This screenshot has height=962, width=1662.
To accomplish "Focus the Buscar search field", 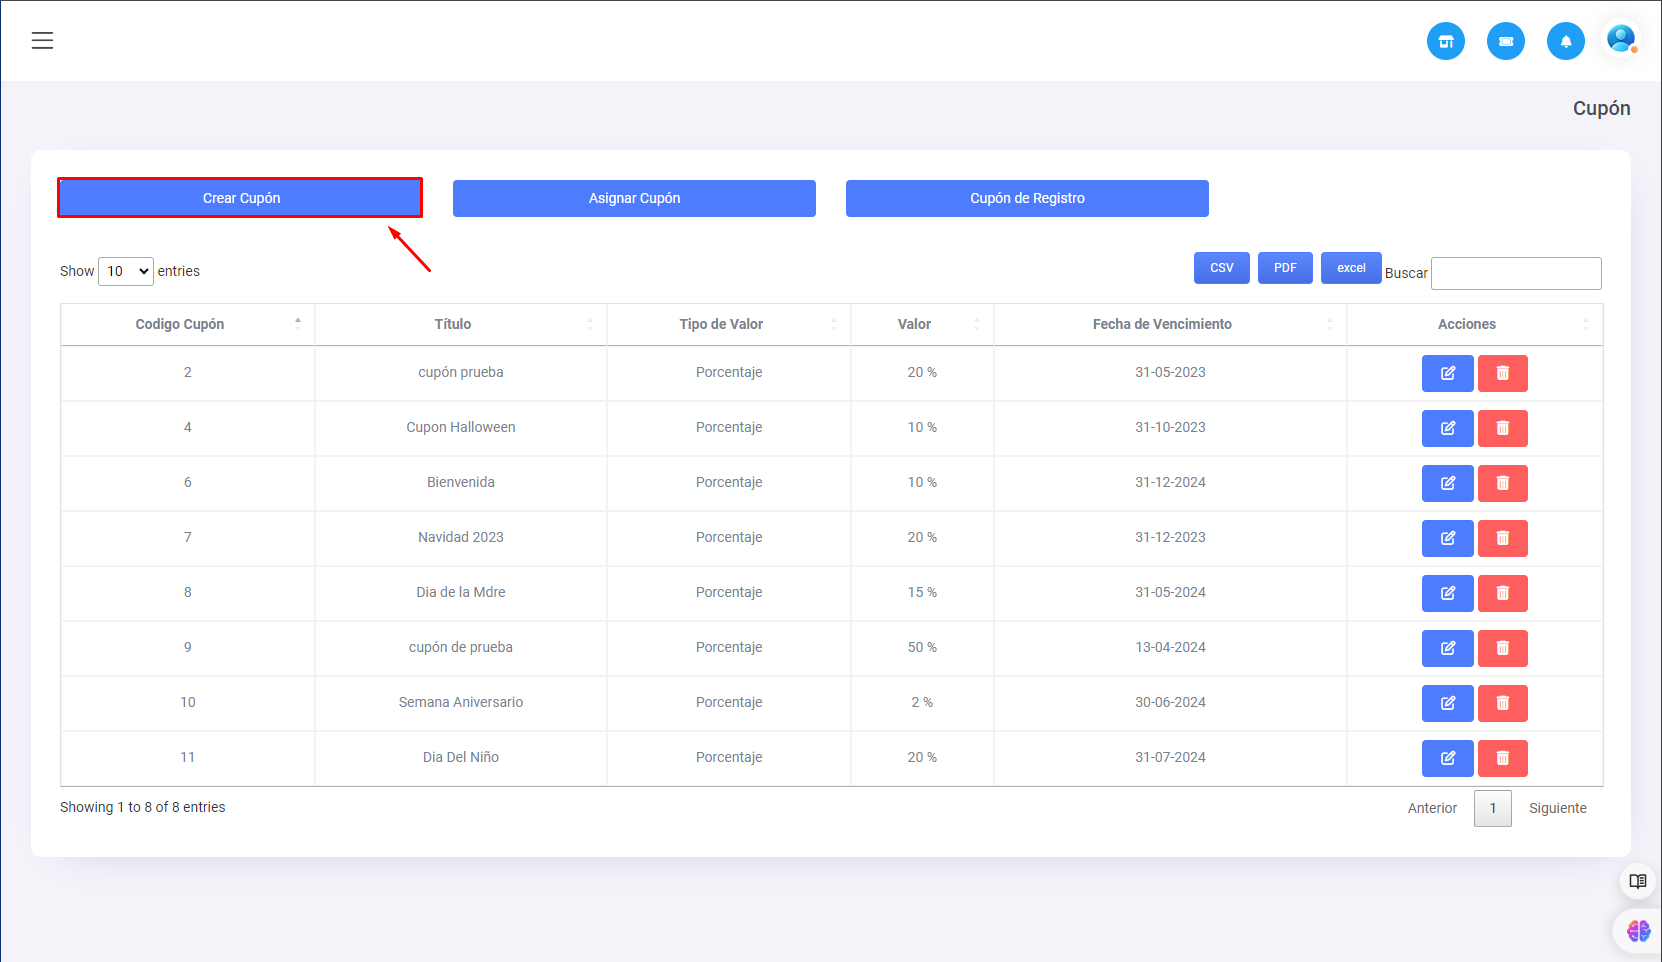I will point(1515,273).
